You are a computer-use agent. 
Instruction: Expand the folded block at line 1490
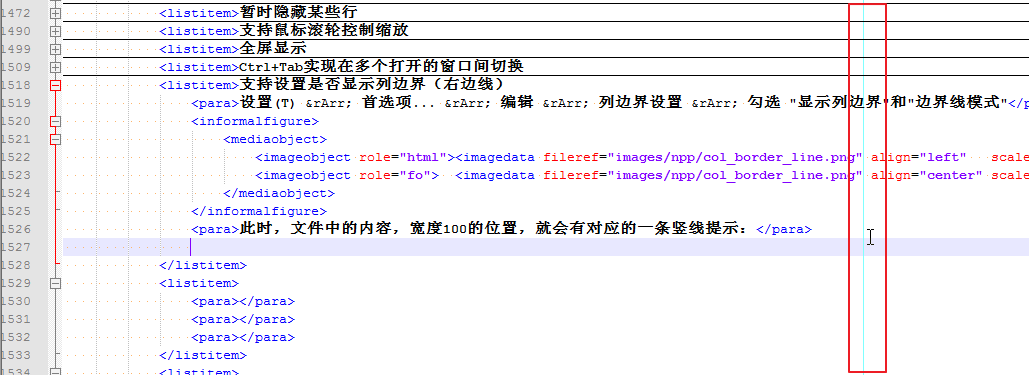tap(56, 31)
